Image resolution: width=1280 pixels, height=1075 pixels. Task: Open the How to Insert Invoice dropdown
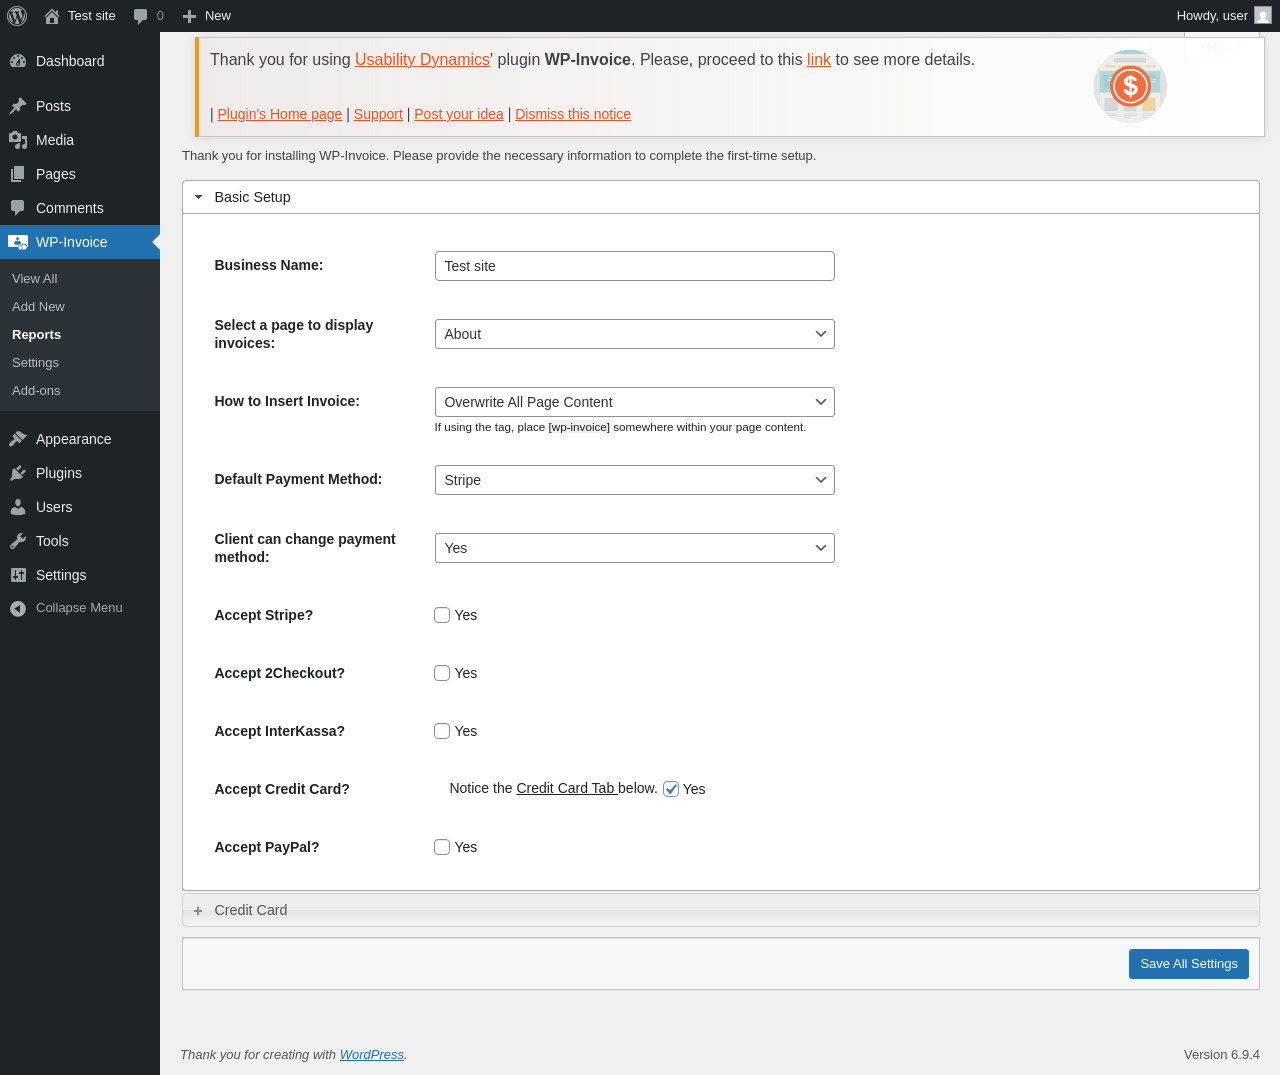point(634,402)
